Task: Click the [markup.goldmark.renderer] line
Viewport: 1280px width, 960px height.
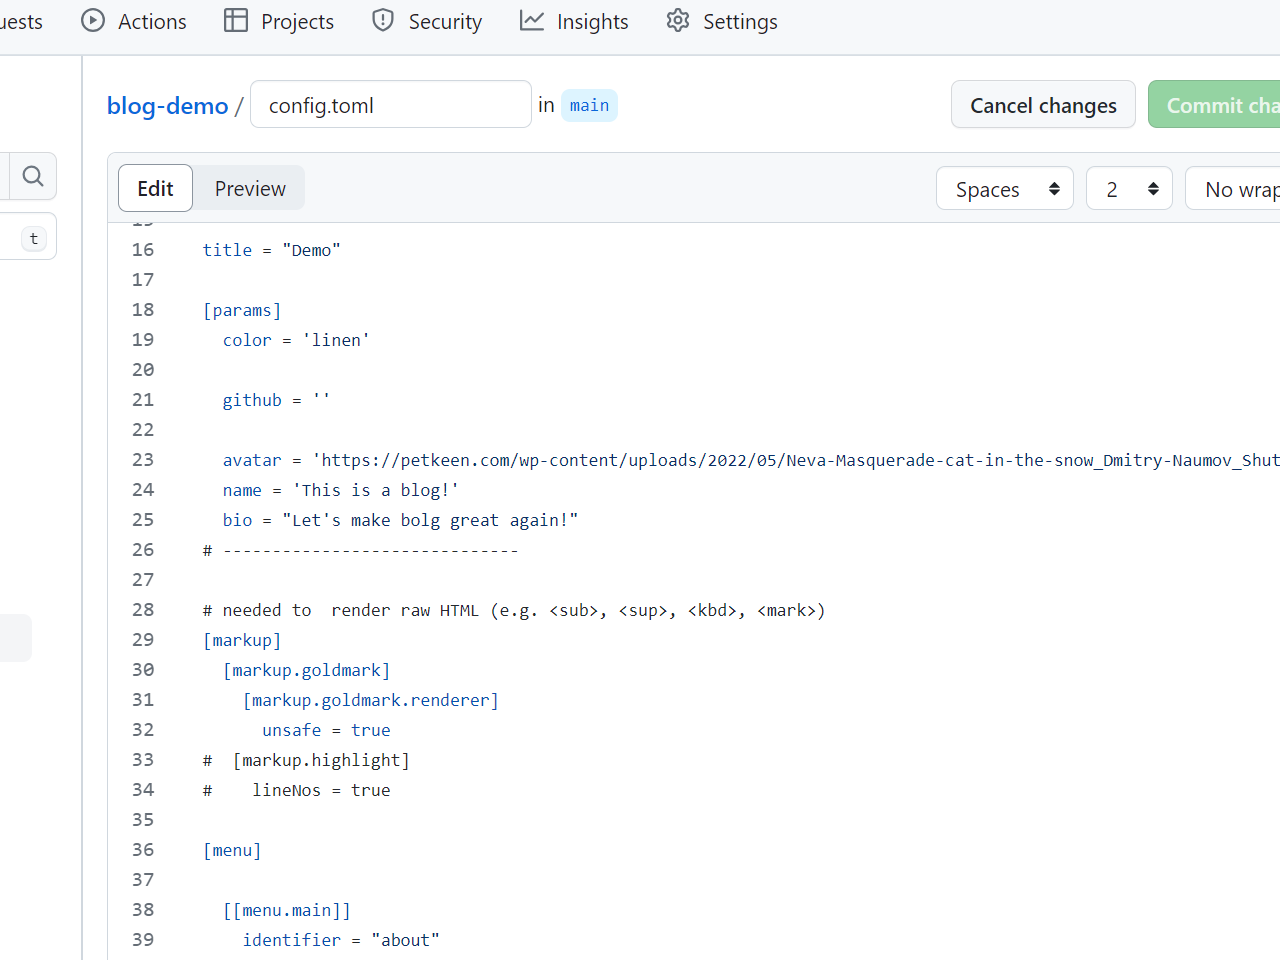Action: coord(371,700)
